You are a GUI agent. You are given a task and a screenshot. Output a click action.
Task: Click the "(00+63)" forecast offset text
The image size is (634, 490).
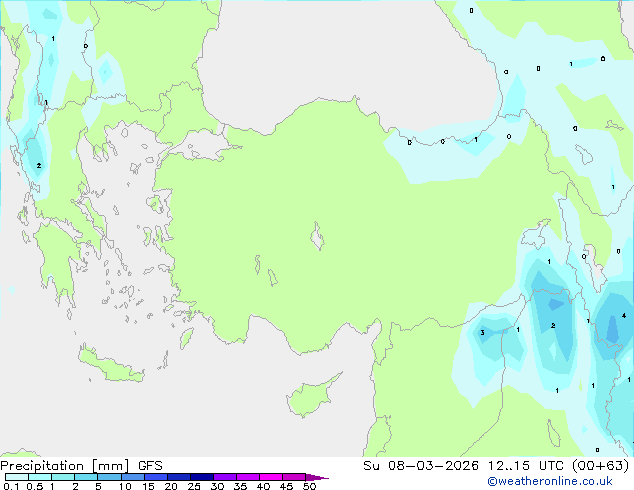[x=600, y=466]
